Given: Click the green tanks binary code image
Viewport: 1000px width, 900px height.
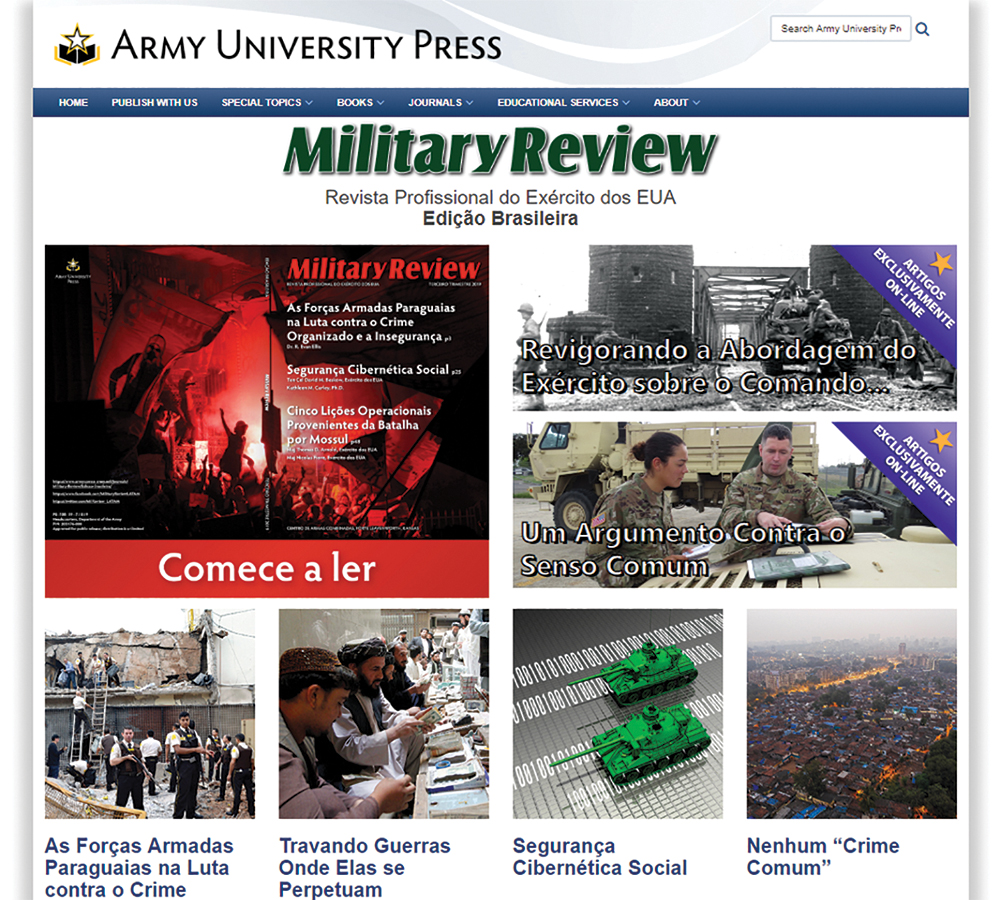Looking at the screenshot, I should tap(617, 713).
